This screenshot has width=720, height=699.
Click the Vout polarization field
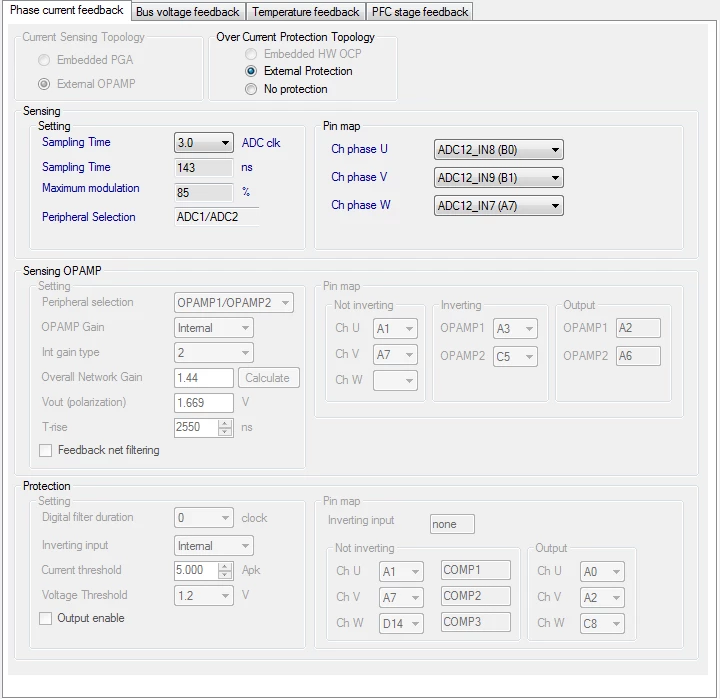pyautogui.click(x=204, y=403)
